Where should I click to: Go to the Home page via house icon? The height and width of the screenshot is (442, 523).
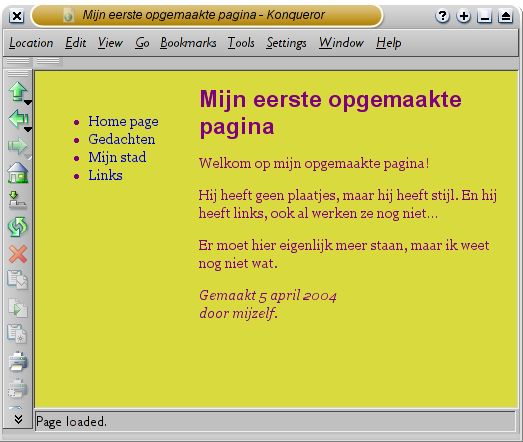(18, 173)
